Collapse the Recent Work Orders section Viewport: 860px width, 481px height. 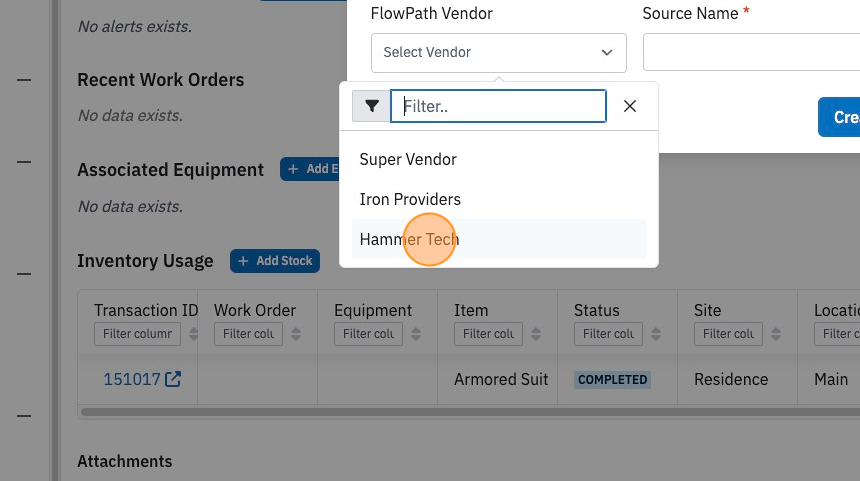[24, 80]
